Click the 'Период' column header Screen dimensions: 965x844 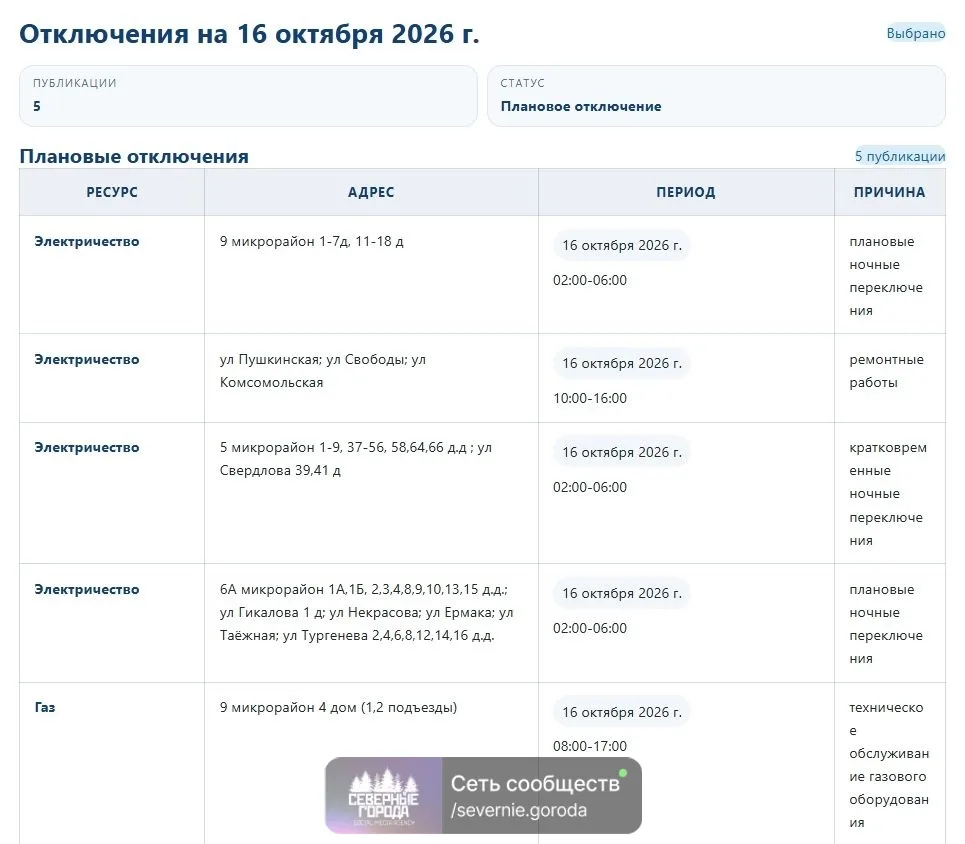pos(686,192)
